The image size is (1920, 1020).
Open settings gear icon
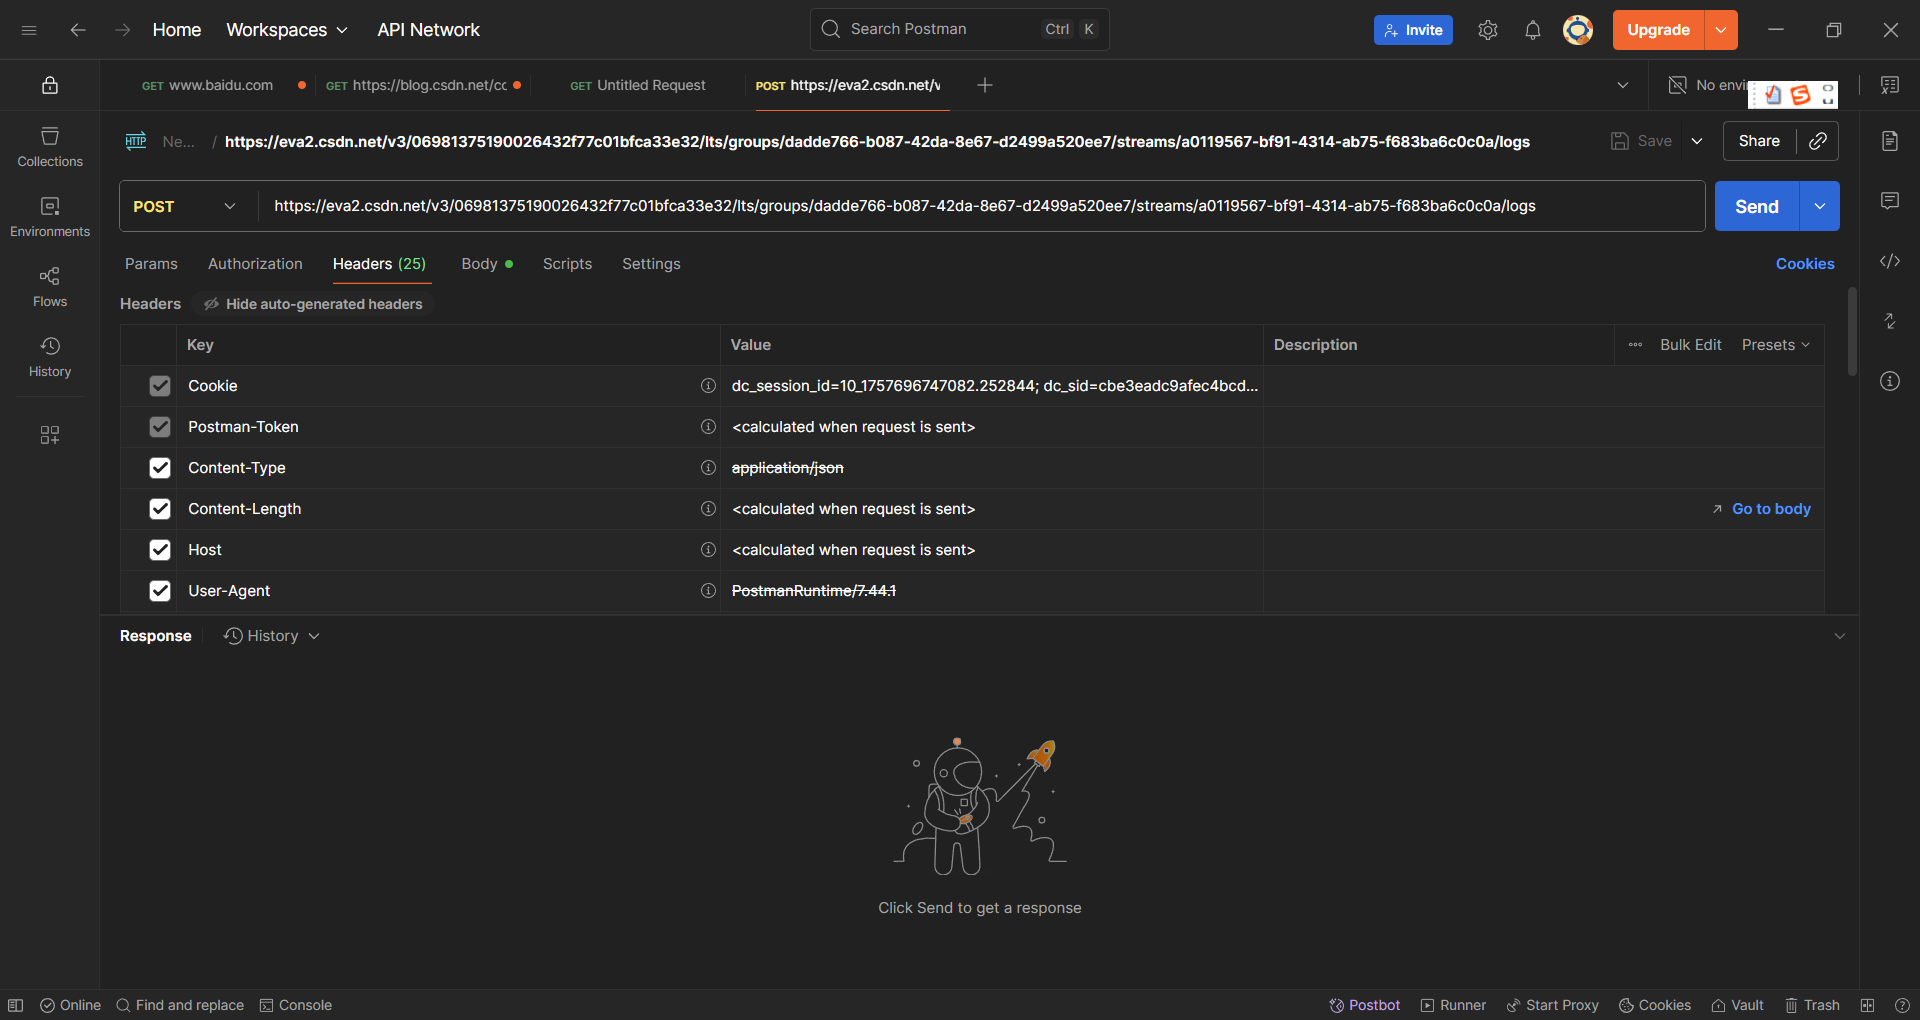click(1488, 30)
